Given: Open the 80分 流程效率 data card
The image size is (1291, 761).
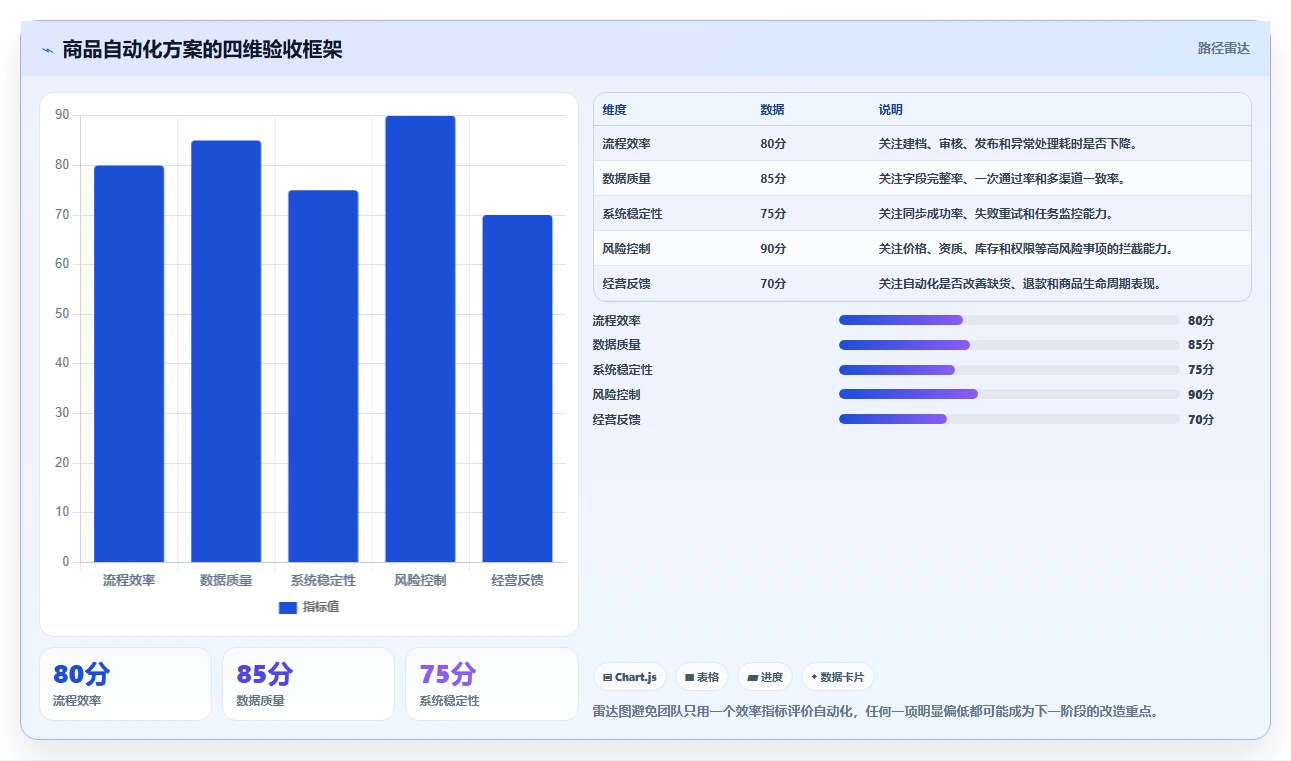Looking at the screenshot, I should click(125, 684).
